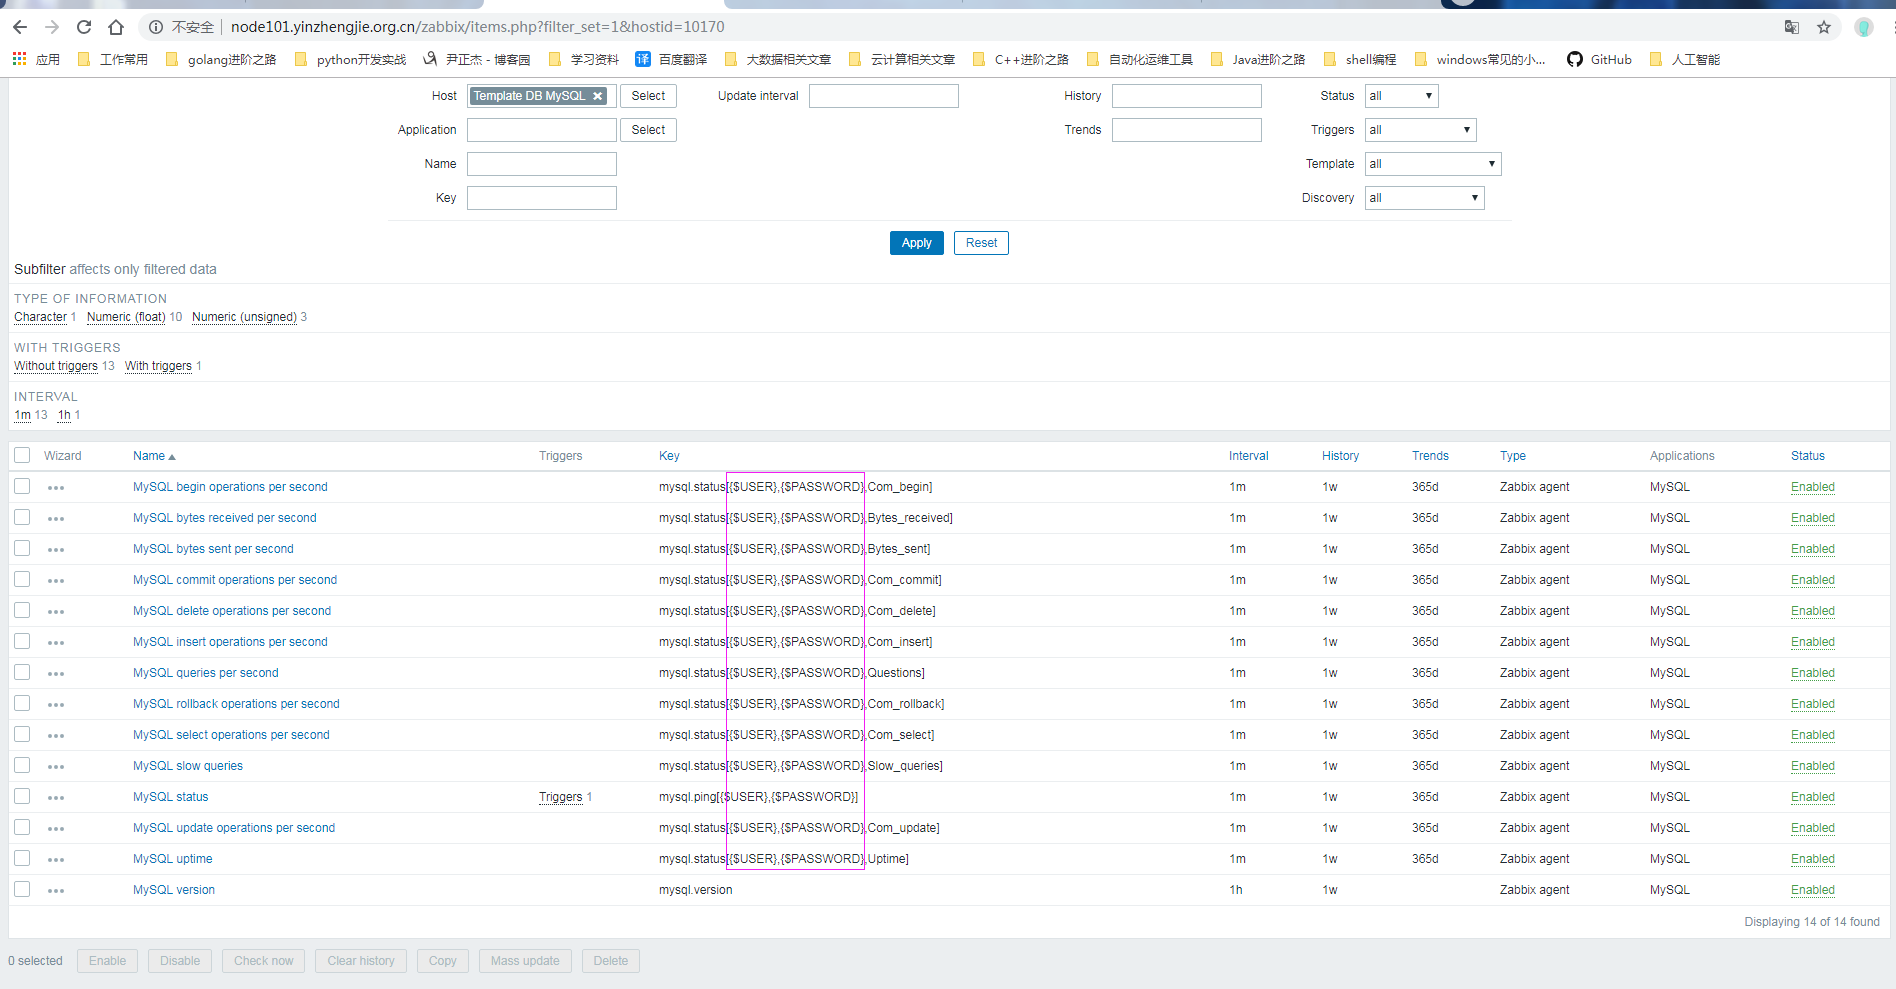
Task: Open wizard menu for MySQL insert operations
Action: pyautogui.click(x=56, y=643)
